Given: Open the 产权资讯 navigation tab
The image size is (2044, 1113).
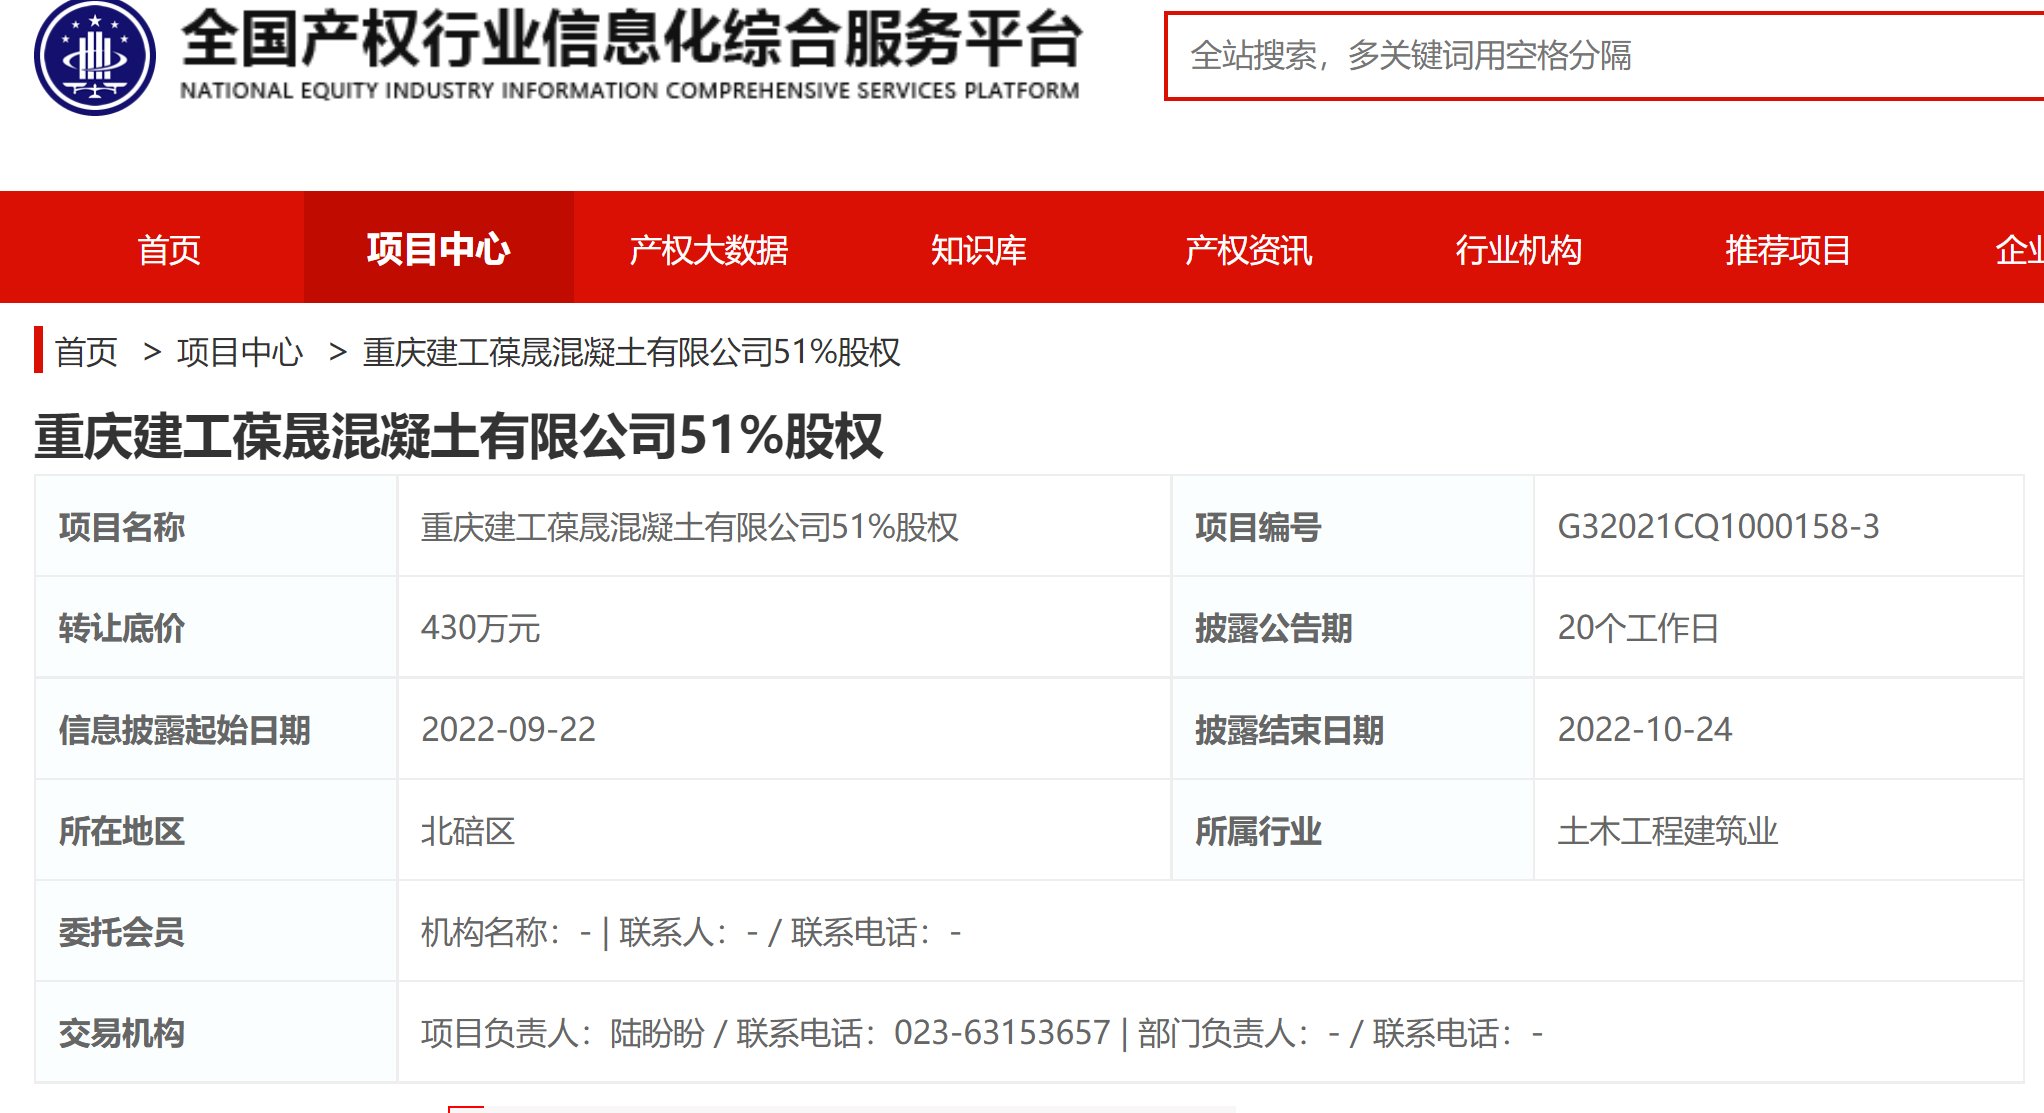Looking at the screenshot, I should coord(1248,249).
